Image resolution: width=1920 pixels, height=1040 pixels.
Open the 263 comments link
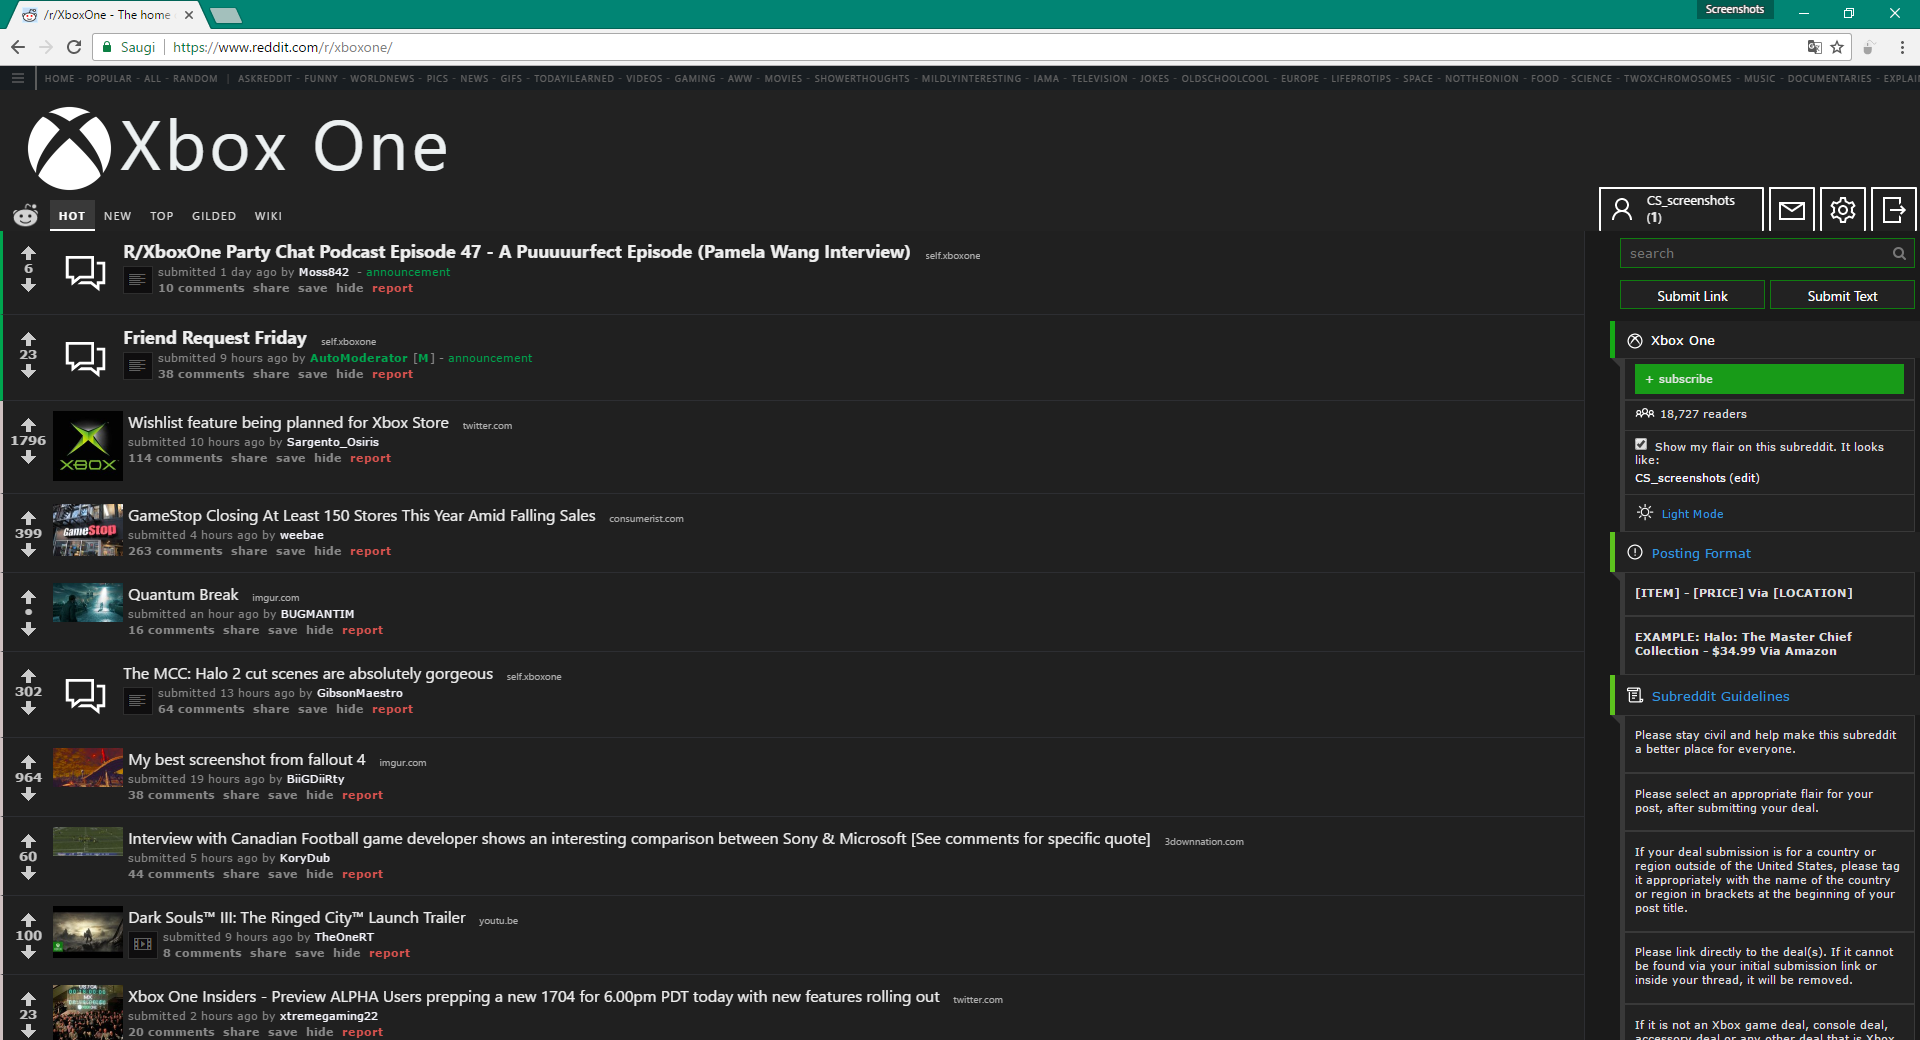(x=175, y=551)
